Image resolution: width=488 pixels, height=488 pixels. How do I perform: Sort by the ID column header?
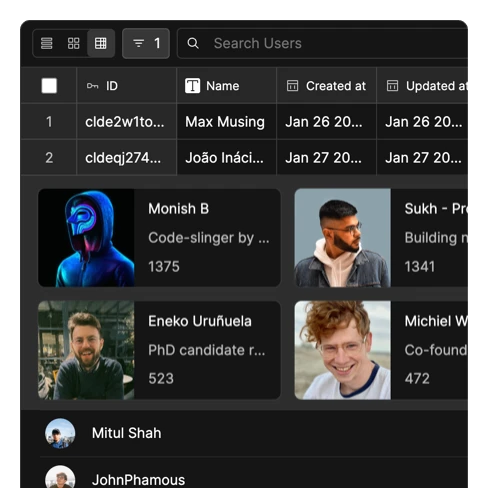click(127, 86)
